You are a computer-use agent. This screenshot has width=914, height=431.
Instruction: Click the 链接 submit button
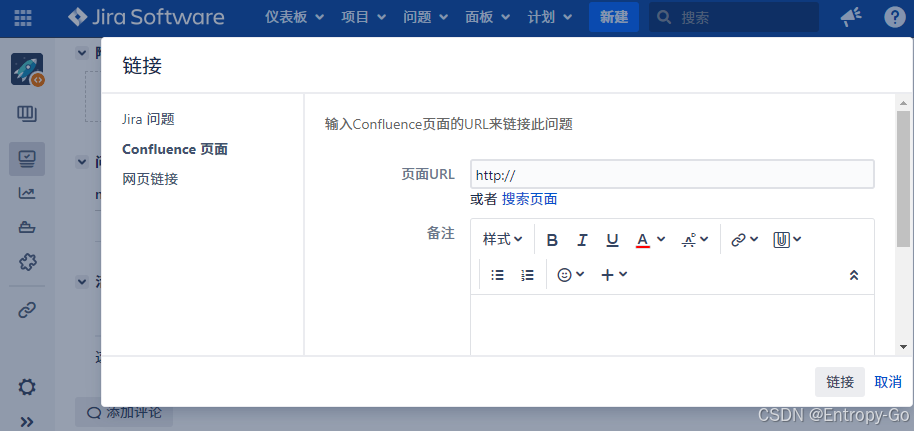(x=840, y=382)
